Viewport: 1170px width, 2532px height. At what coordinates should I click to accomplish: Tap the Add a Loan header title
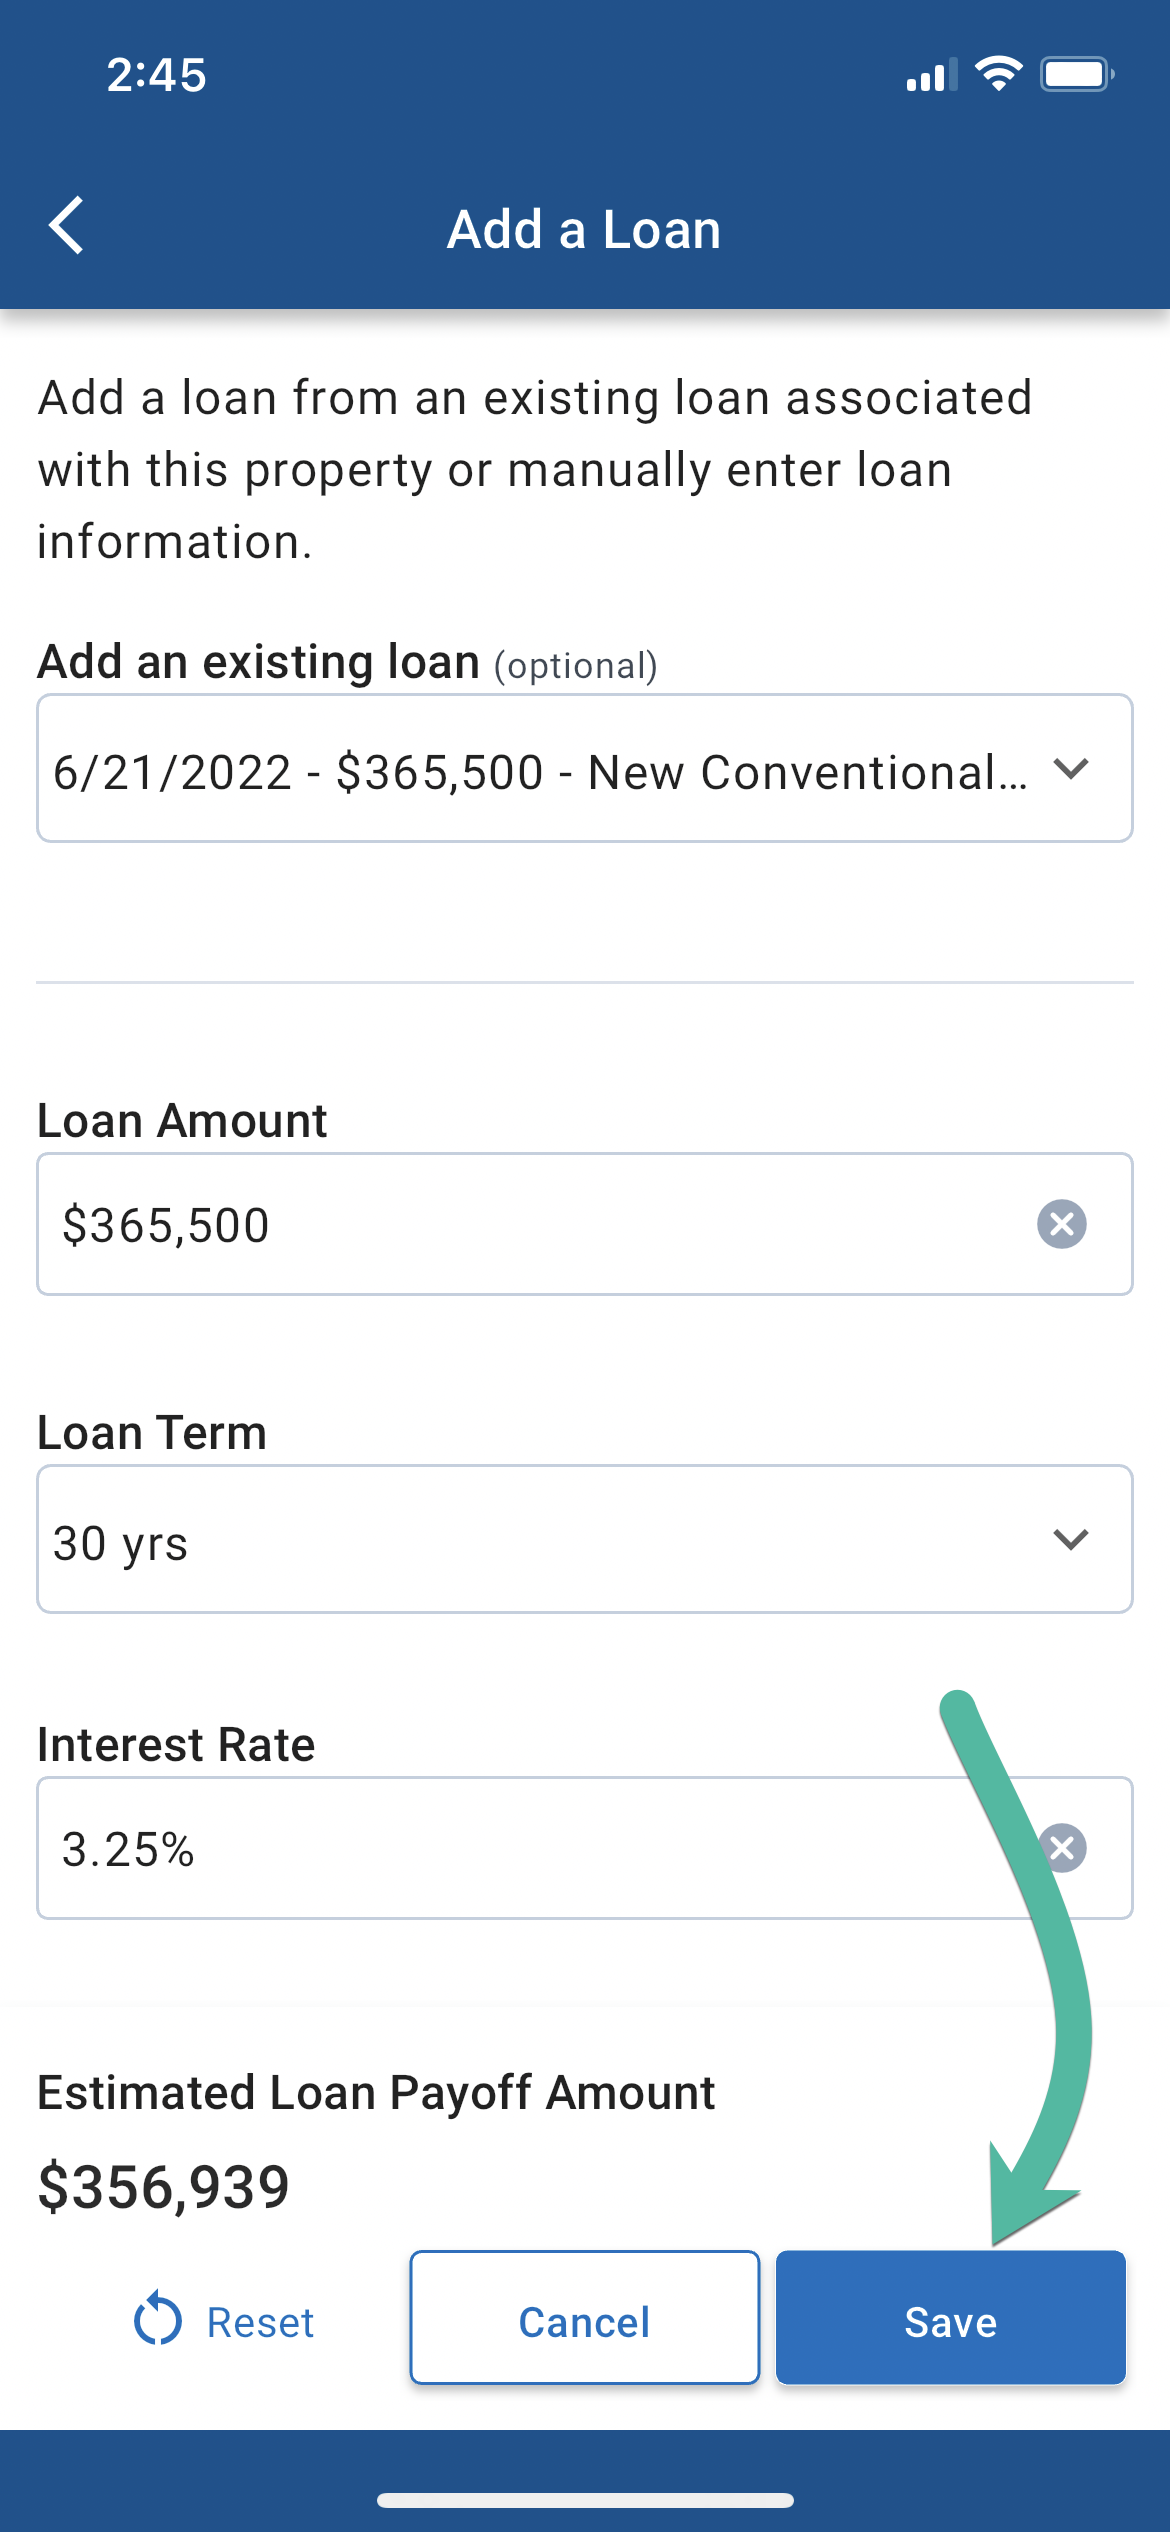tap(584, 229)
